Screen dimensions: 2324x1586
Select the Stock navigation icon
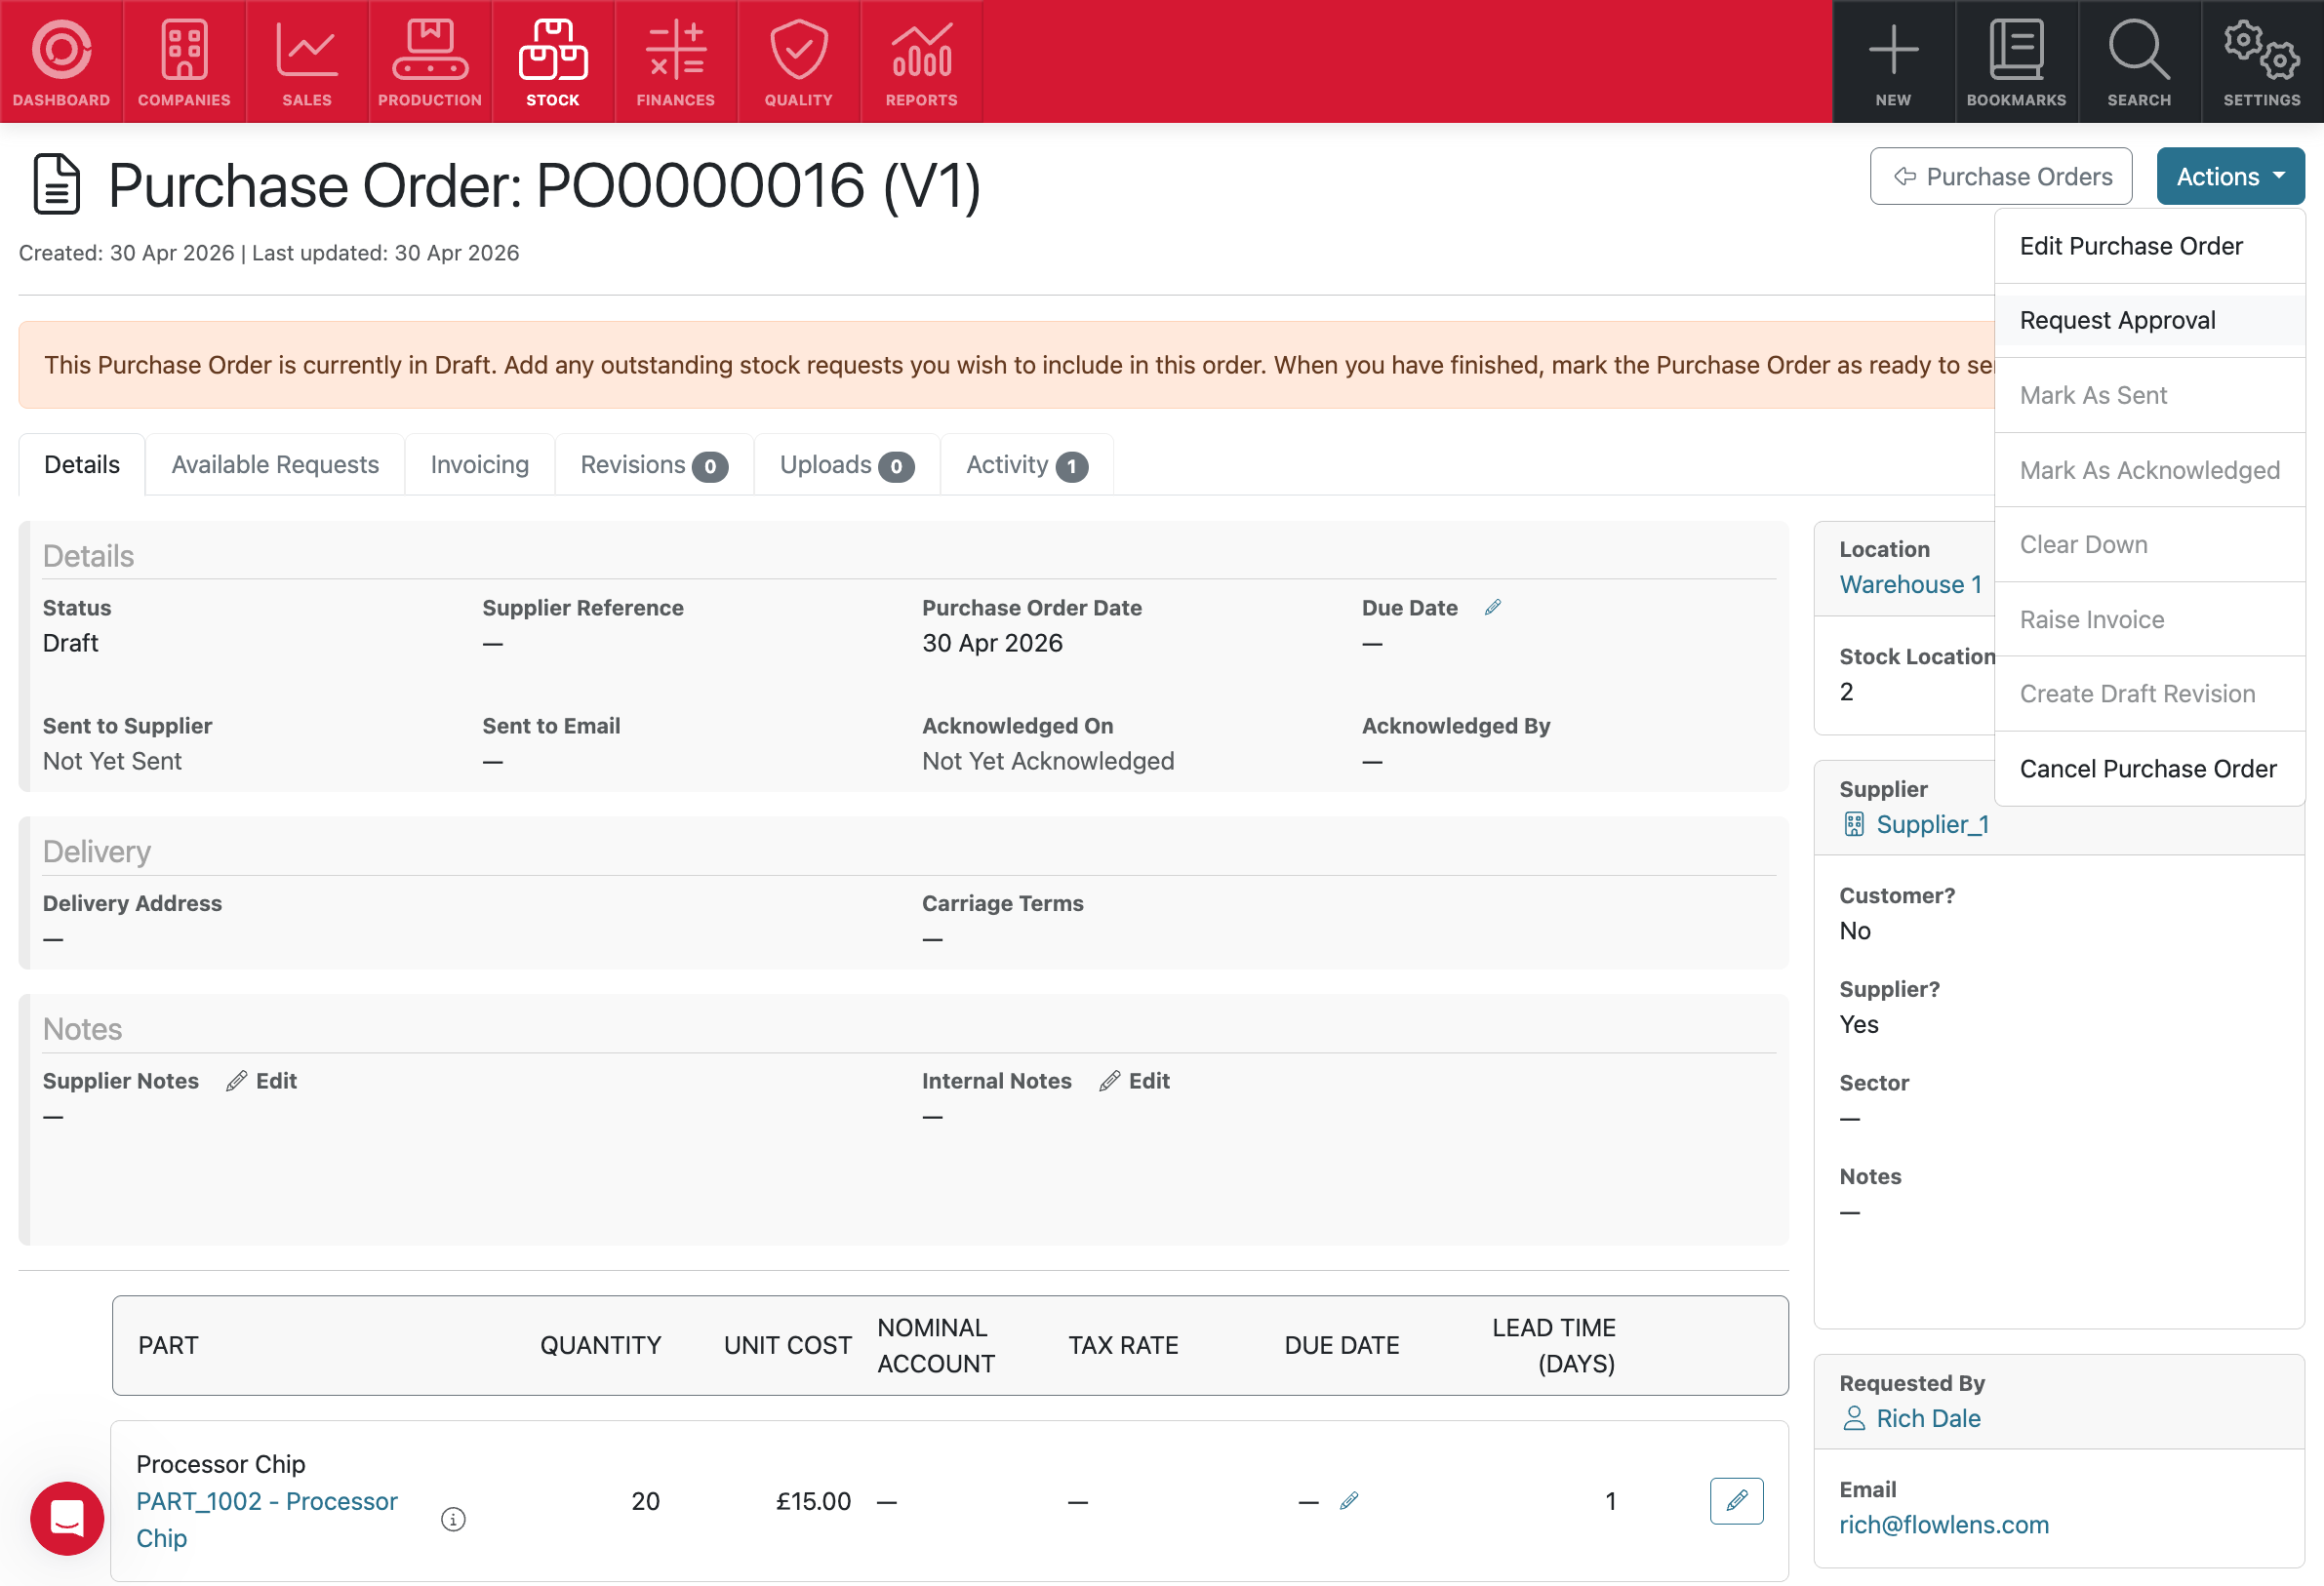tap(553, 61)
